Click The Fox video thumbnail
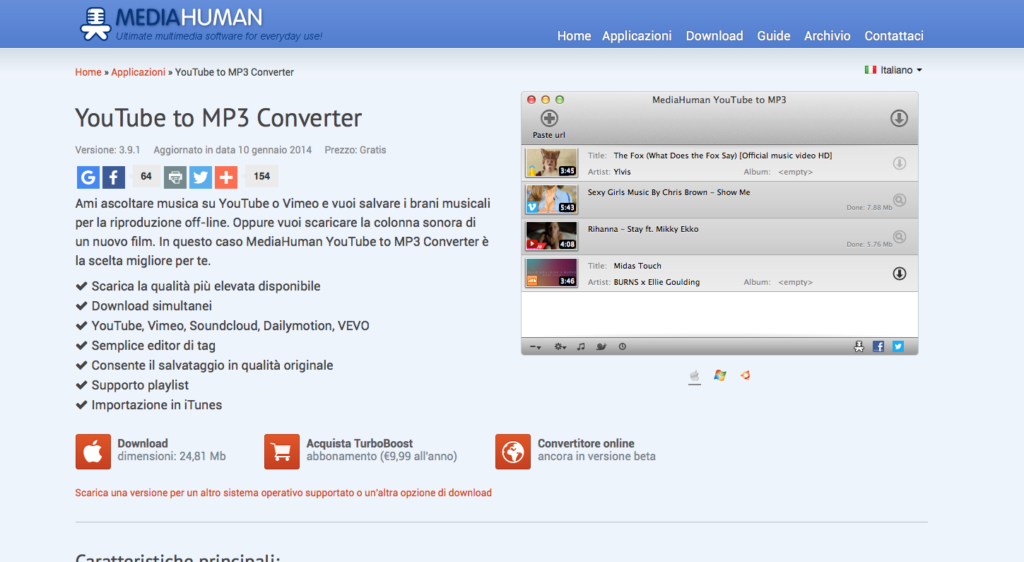 coord(551,163)
